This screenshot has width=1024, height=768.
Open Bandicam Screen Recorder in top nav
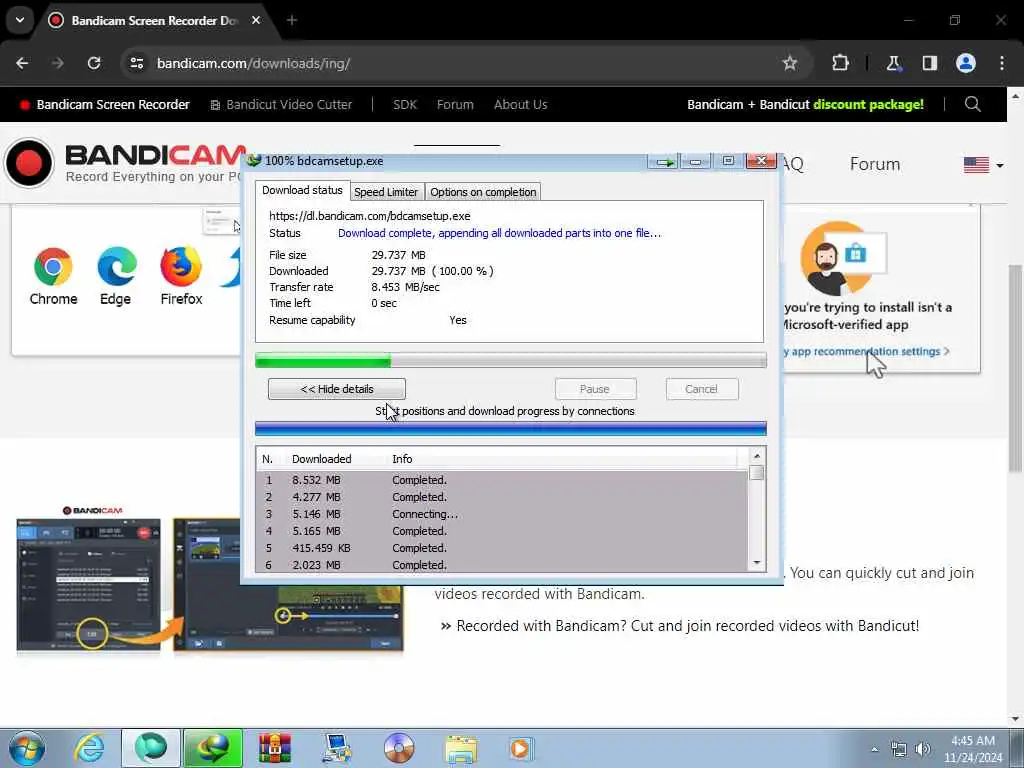pyautogui.click(x=104, y=104)
